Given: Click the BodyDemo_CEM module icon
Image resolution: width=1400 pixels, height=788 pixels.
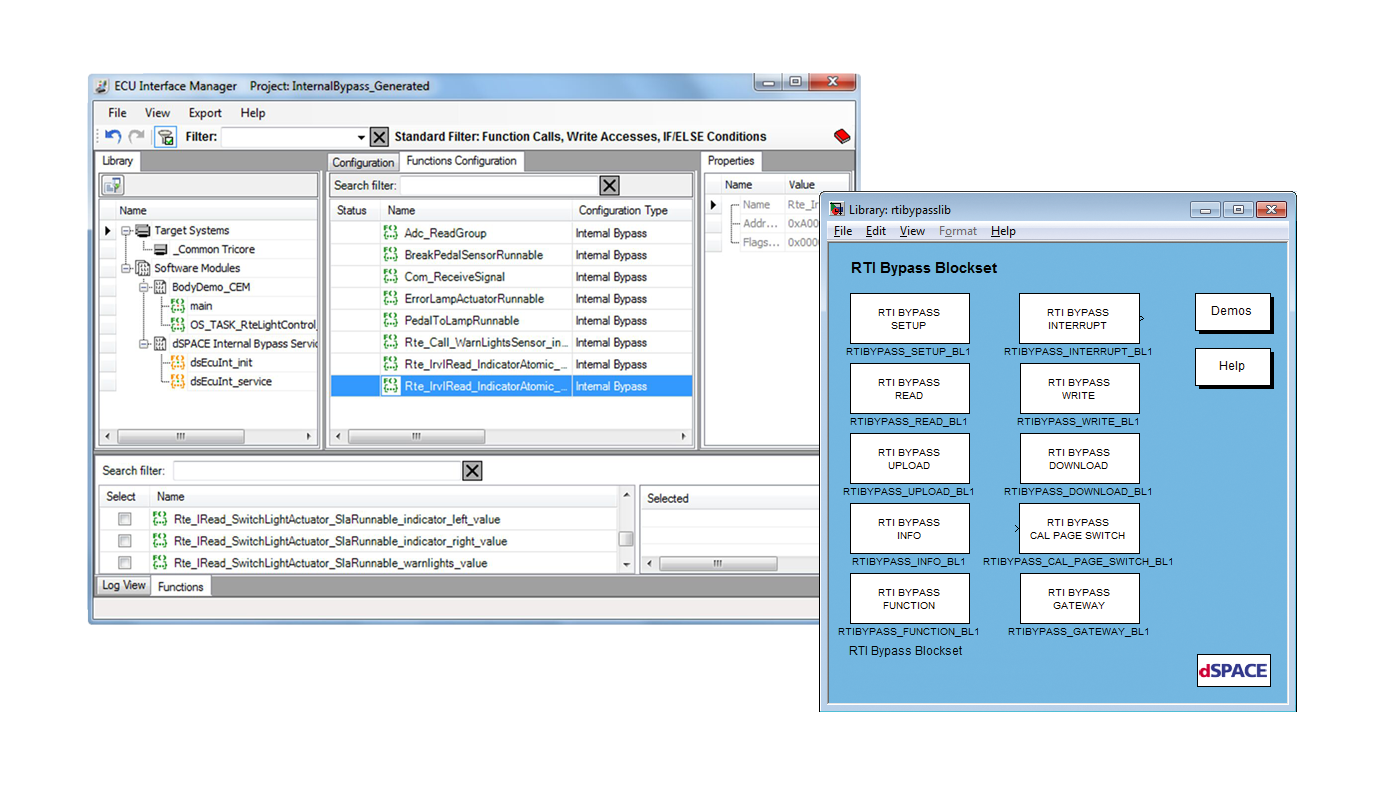Looking at the screenshot, I should click(x=160, y=287).
